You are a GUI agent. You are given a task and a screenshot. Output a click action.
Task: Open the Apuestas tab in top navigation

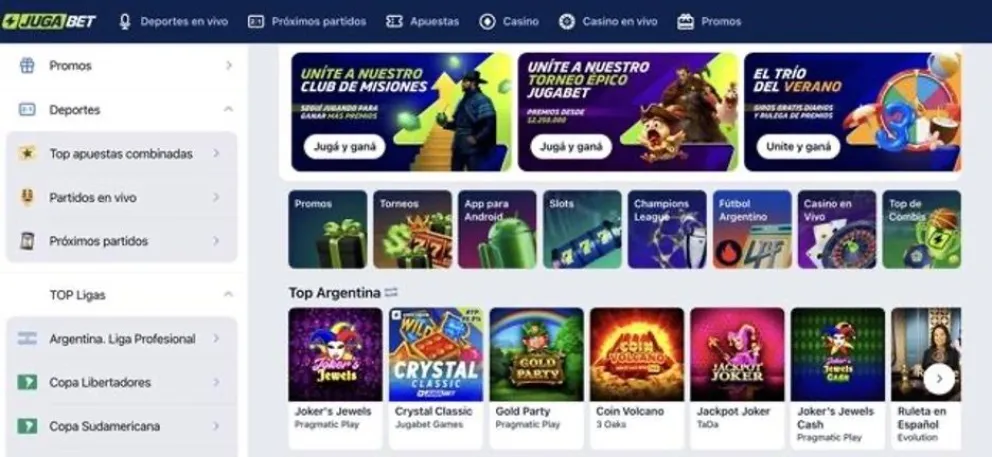tap(423, 22)
